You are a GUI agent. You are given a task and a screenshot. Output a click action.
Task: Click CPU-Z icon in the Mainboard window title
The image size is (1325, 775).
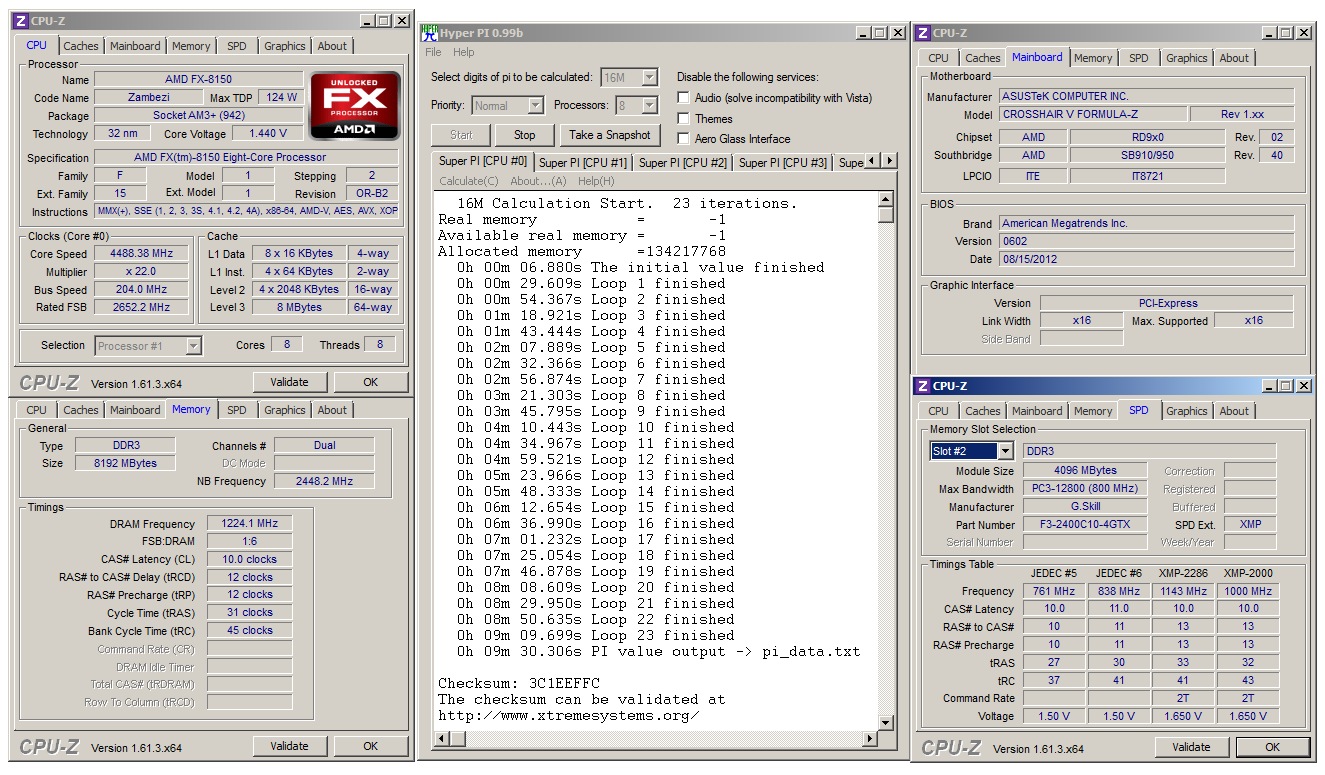pyautogui.click(x=923, y=33)
